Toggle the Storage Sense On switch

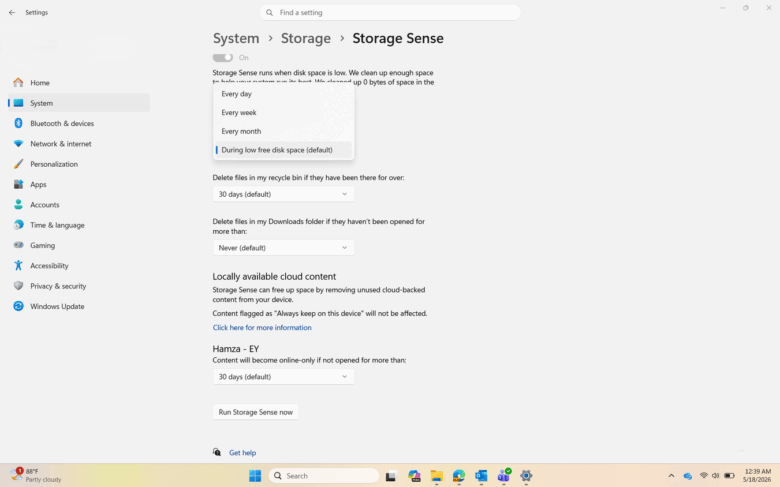(223, 58)
